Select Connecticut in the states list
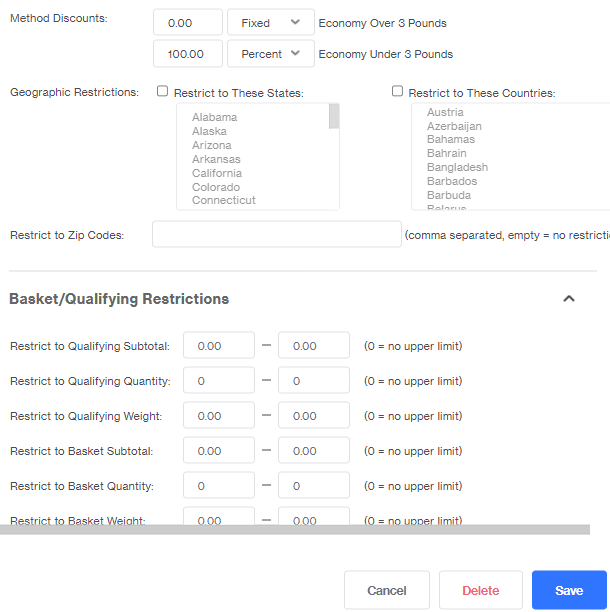610x612 pixels. [224, 200]
